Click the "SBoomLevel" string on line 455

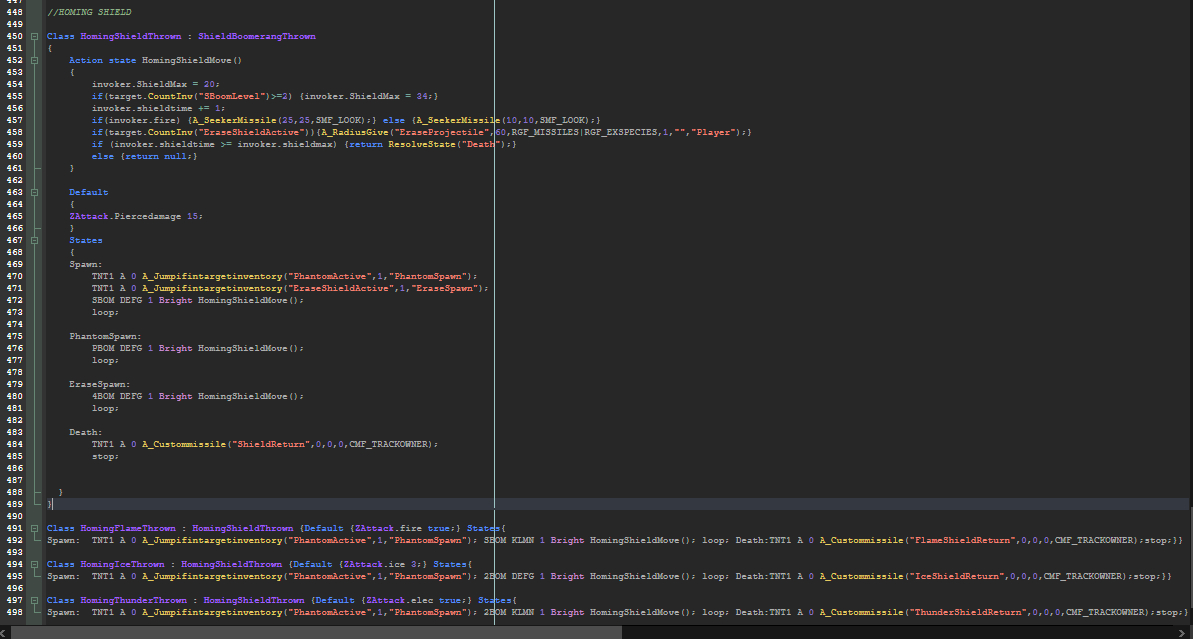click(x=232, y=96)
